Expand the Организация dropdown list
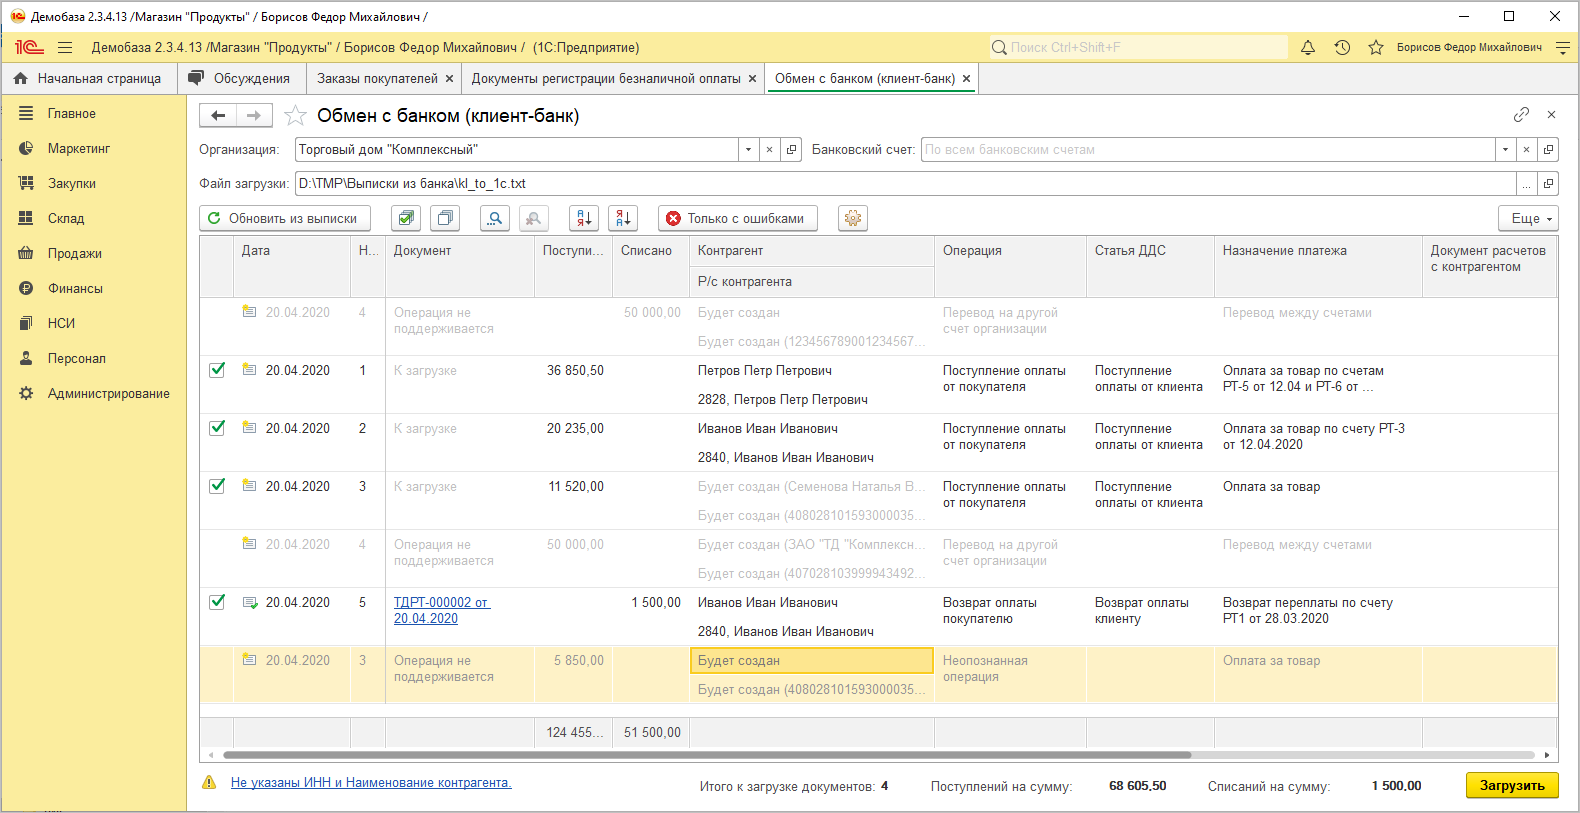 [748, 150]
